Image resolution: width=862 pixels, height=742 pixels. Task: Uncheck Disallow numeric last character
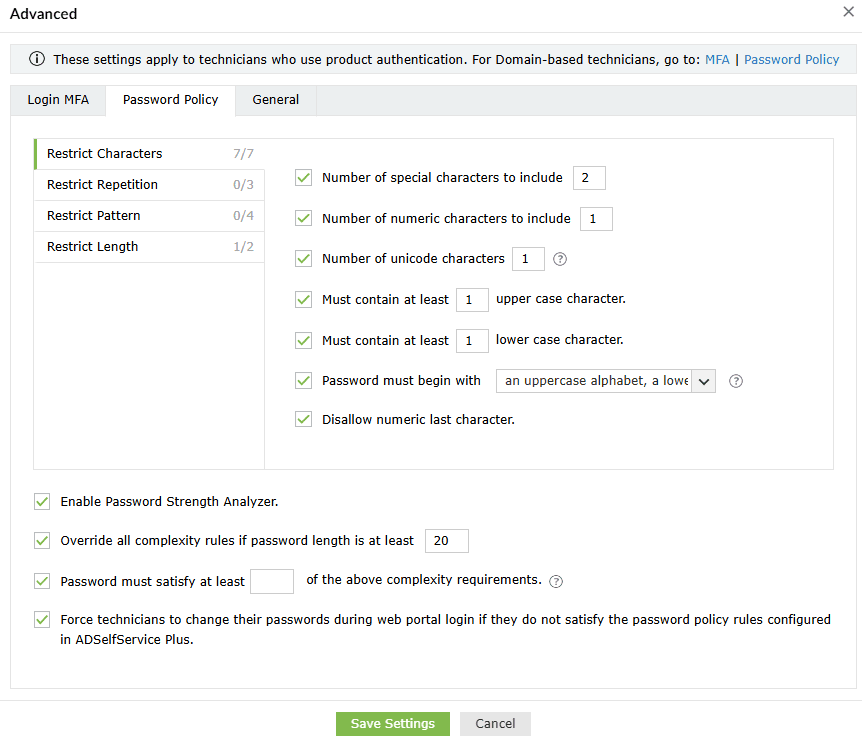pyautogui.click(x=303, y=419)
